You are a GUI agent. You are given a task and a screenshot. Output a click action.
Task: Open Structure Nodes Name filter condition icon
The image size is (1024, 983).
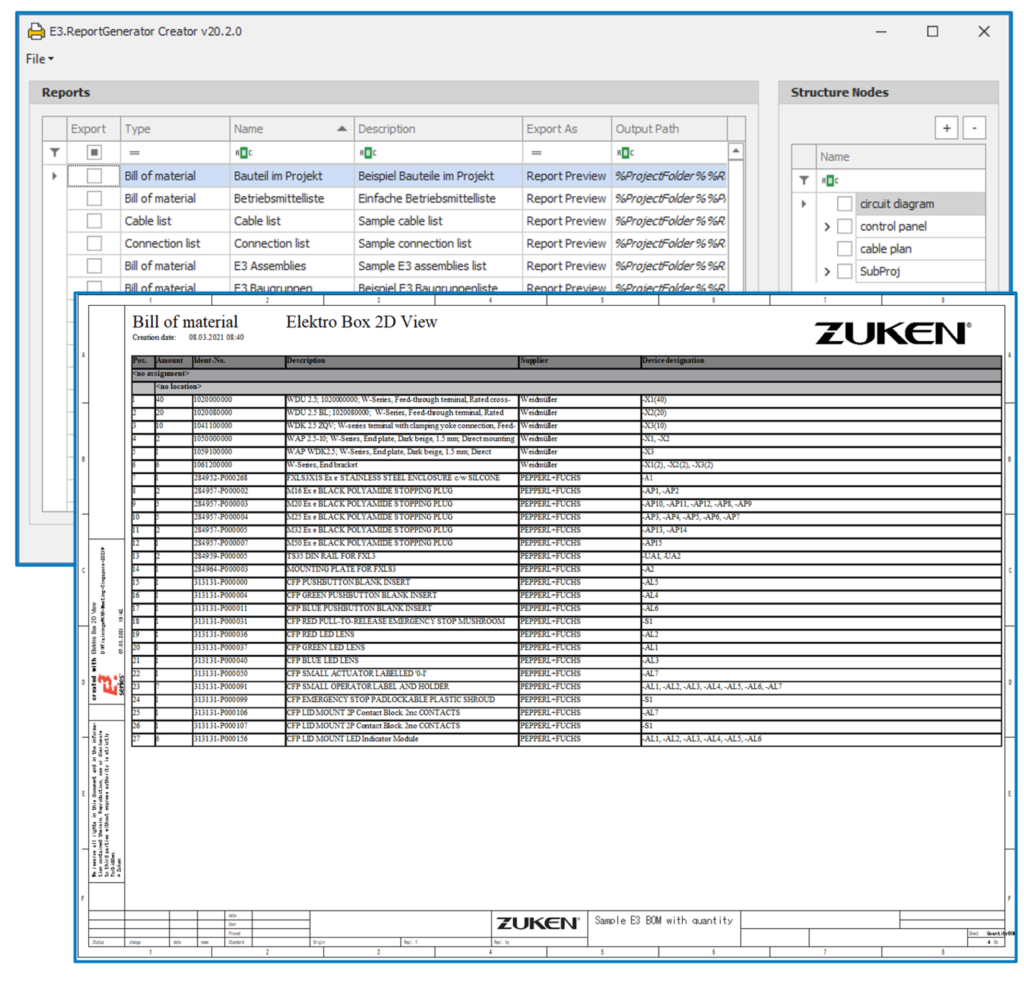(x=829, y=180)
